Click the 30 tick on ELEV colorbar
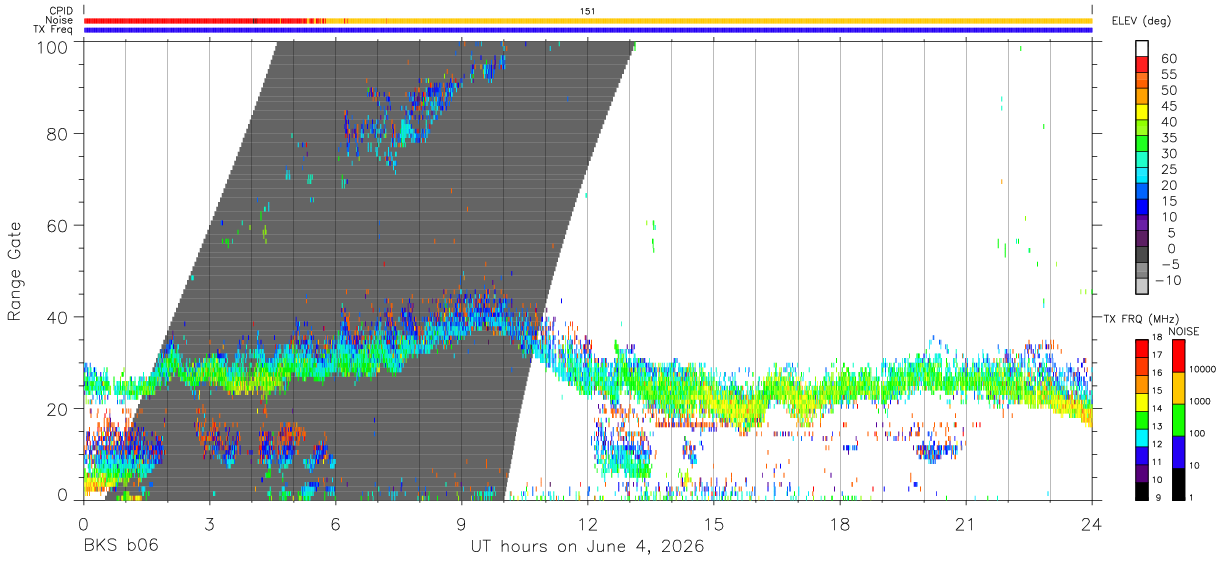Screen dimensions: 1228x567 (x=1168, y=154)
